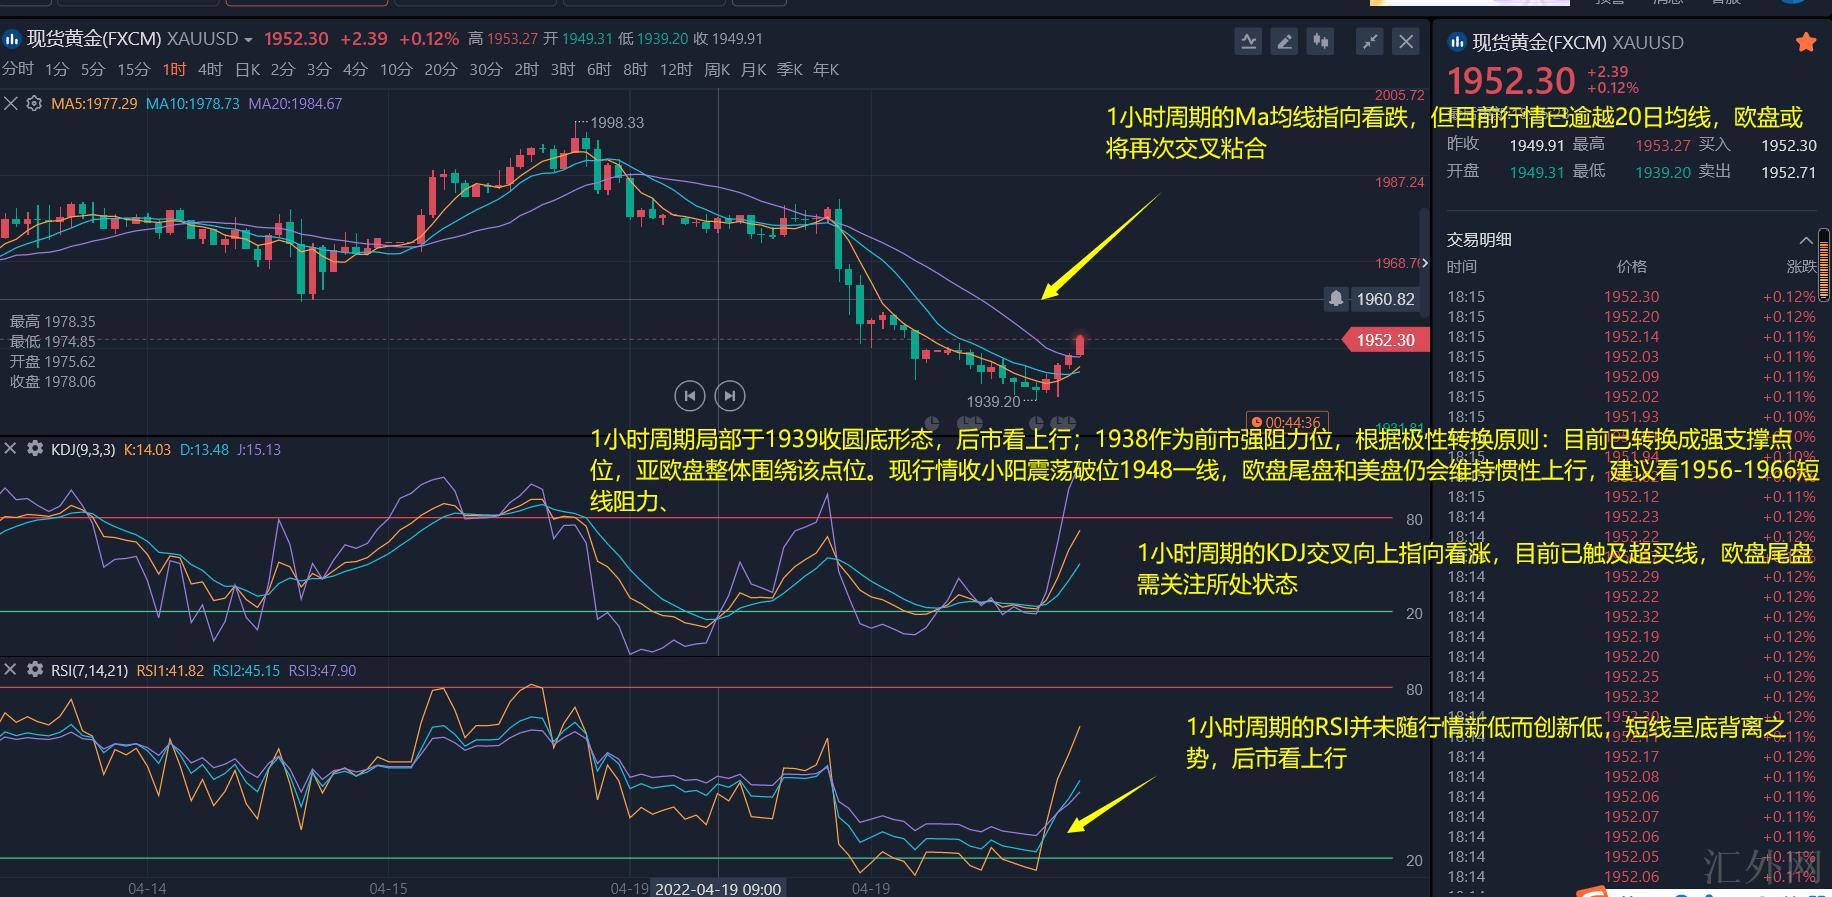The image size is (1832, 897).
Task: Switch to 月K timeframe
Action: (754, 69)
